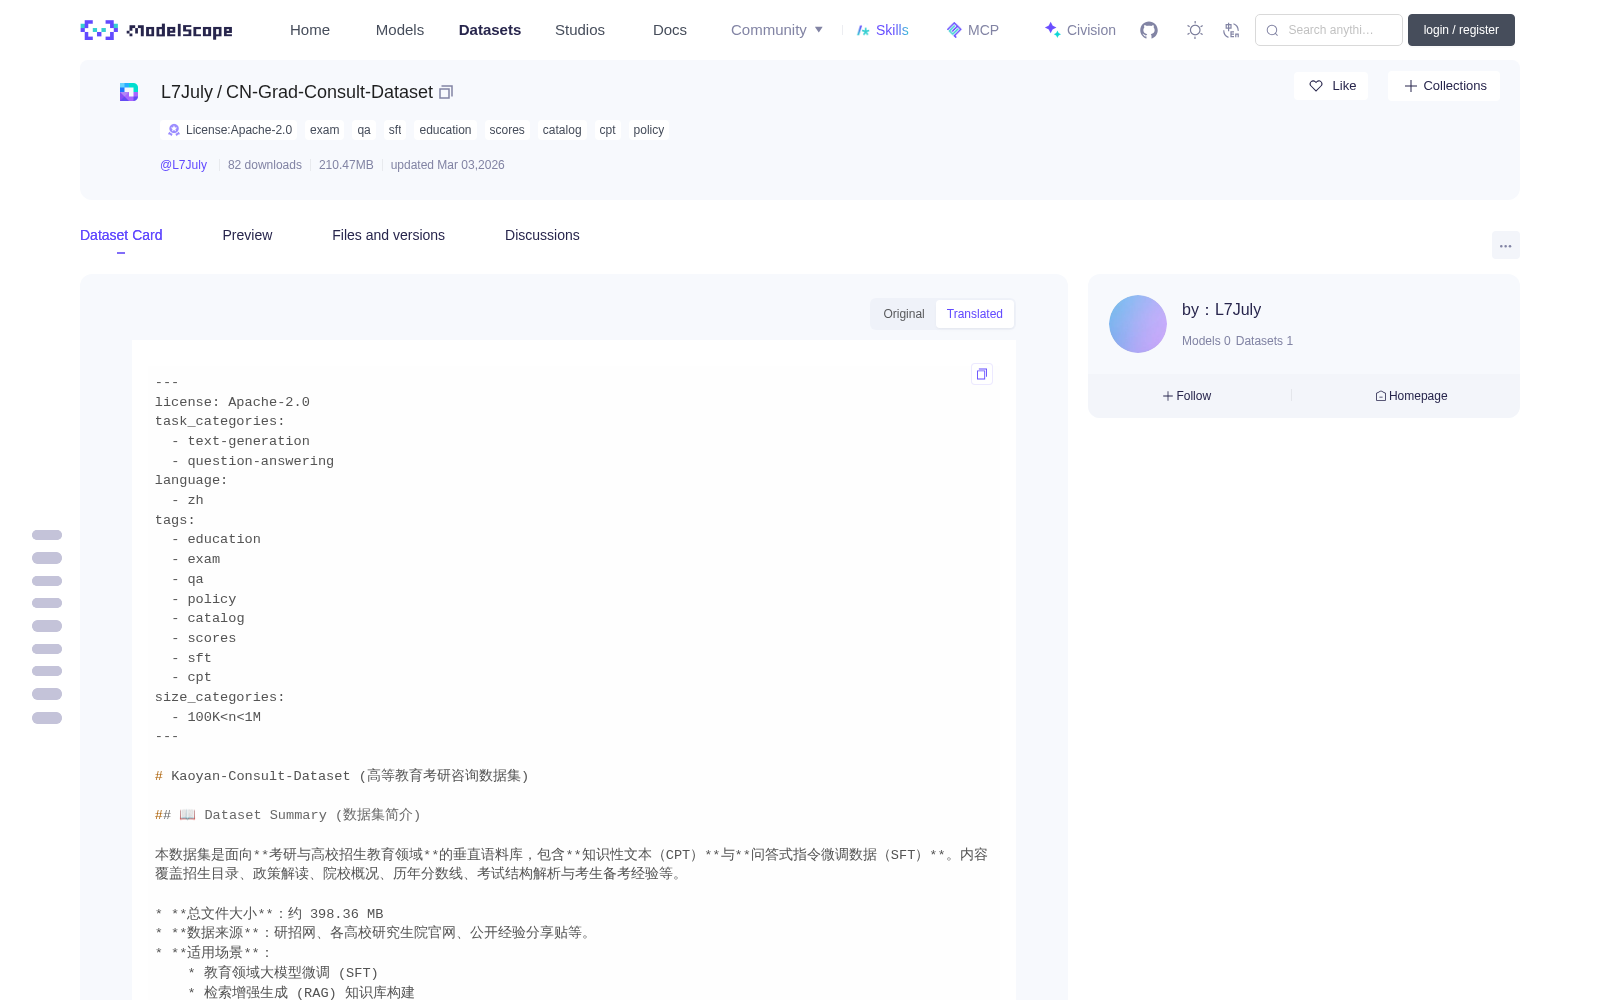Click 'Models 0' in author card
1600x1000 pixels.
(x=1206, y=341)
